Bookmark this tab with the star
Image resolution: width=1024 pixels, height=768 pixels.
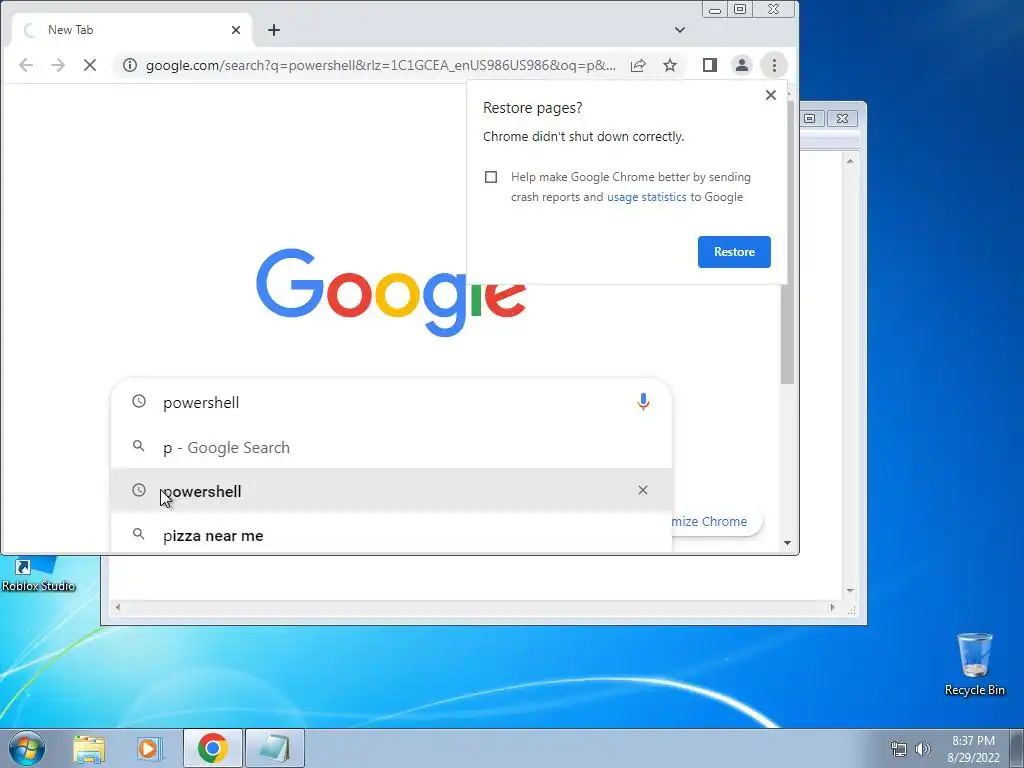[670, 65]
